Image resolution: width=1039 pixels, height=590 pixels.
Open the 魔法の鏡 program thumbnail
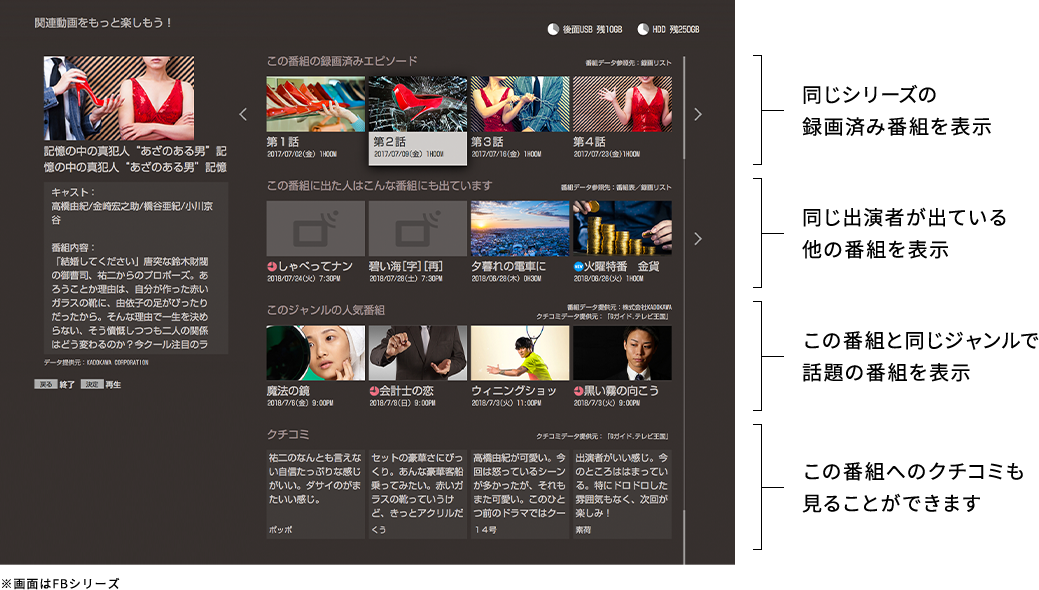click(x=315, y=353)
